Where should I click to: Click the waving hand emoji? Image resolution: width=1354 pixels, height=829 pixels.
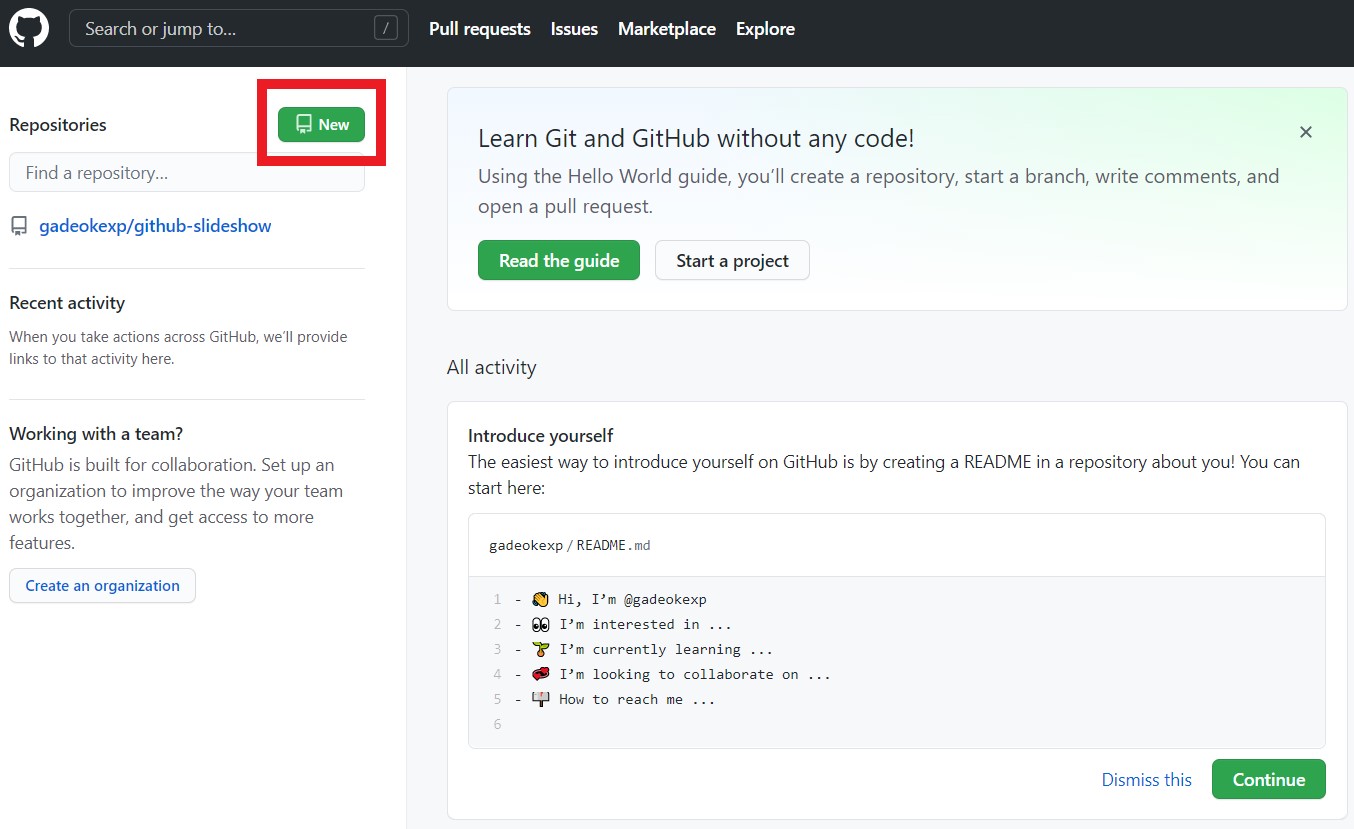point(541,599)
